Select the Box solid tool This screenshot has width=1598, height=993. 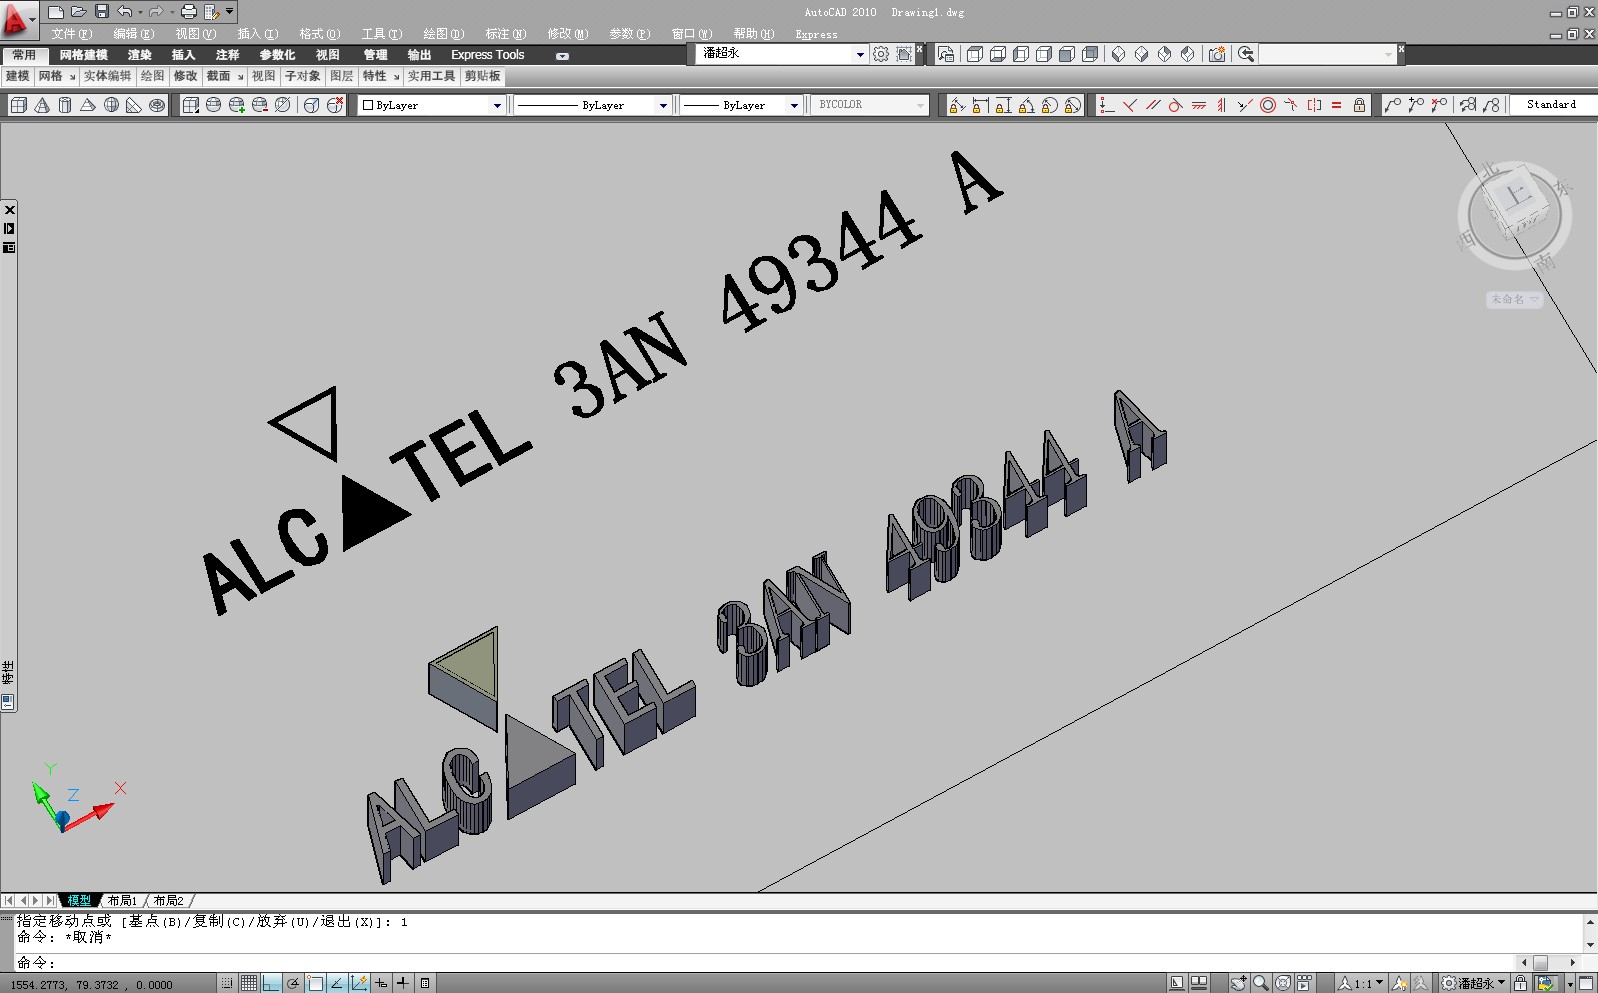[19, 105]
